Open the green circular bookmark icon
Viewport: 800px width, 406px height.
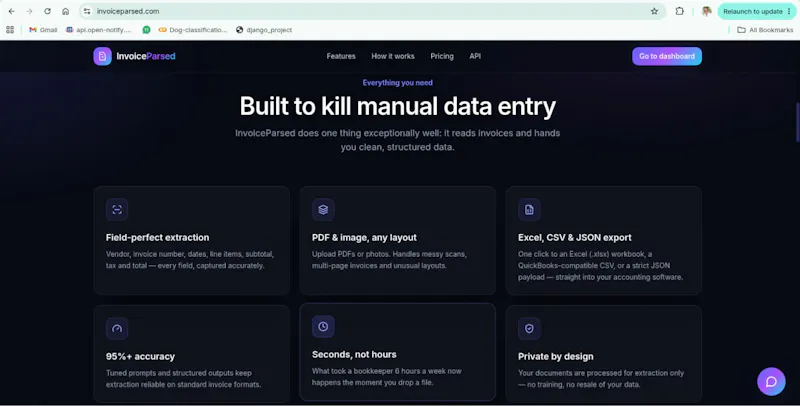(146, 30)
